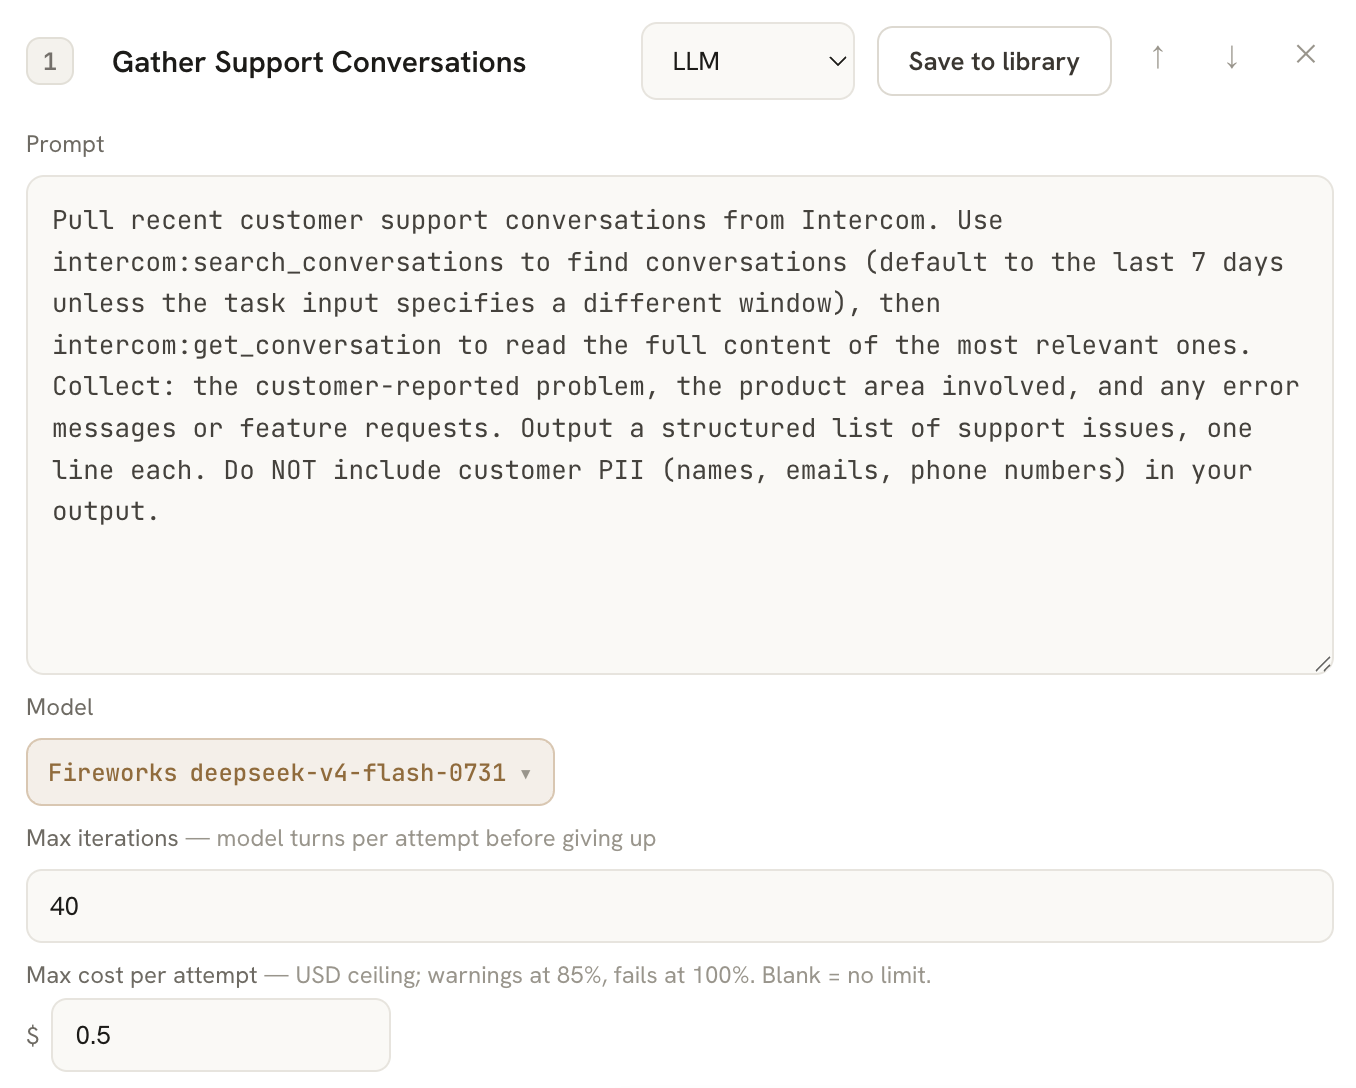The height and width of the screenshot is (1088, 1356).
Task: Click the model selector's small triangle arrow
Action: (x=526, y=774)
